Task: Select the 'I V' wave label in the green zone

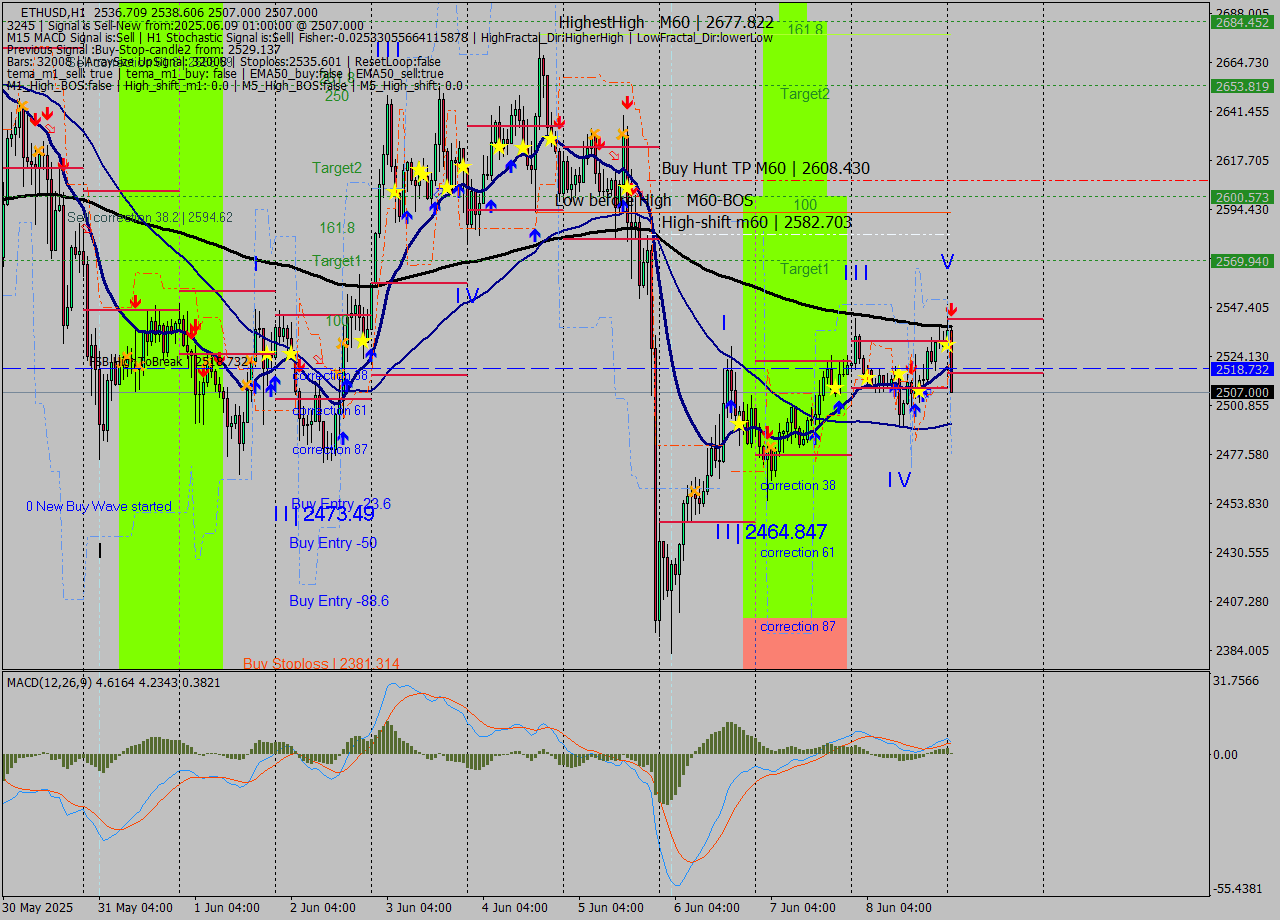Action: [898, 480]
